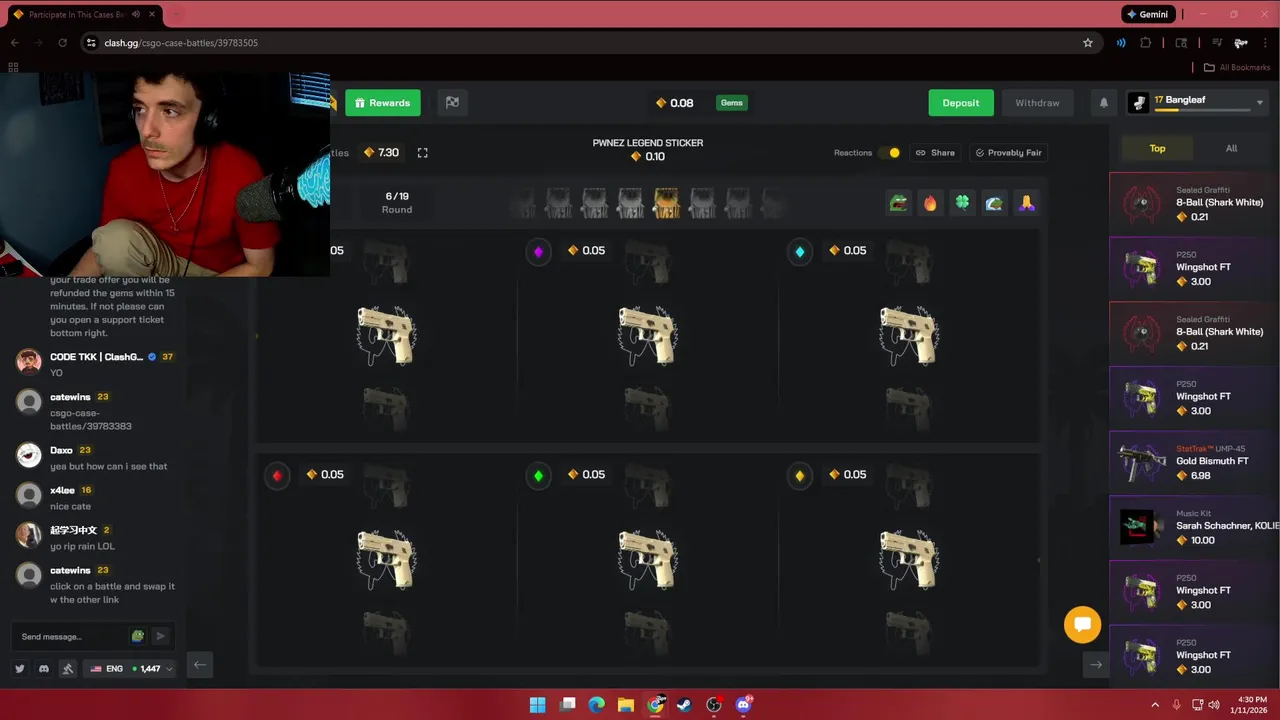
Task: Send the fire reaction emoji
Action: (930, 204)
